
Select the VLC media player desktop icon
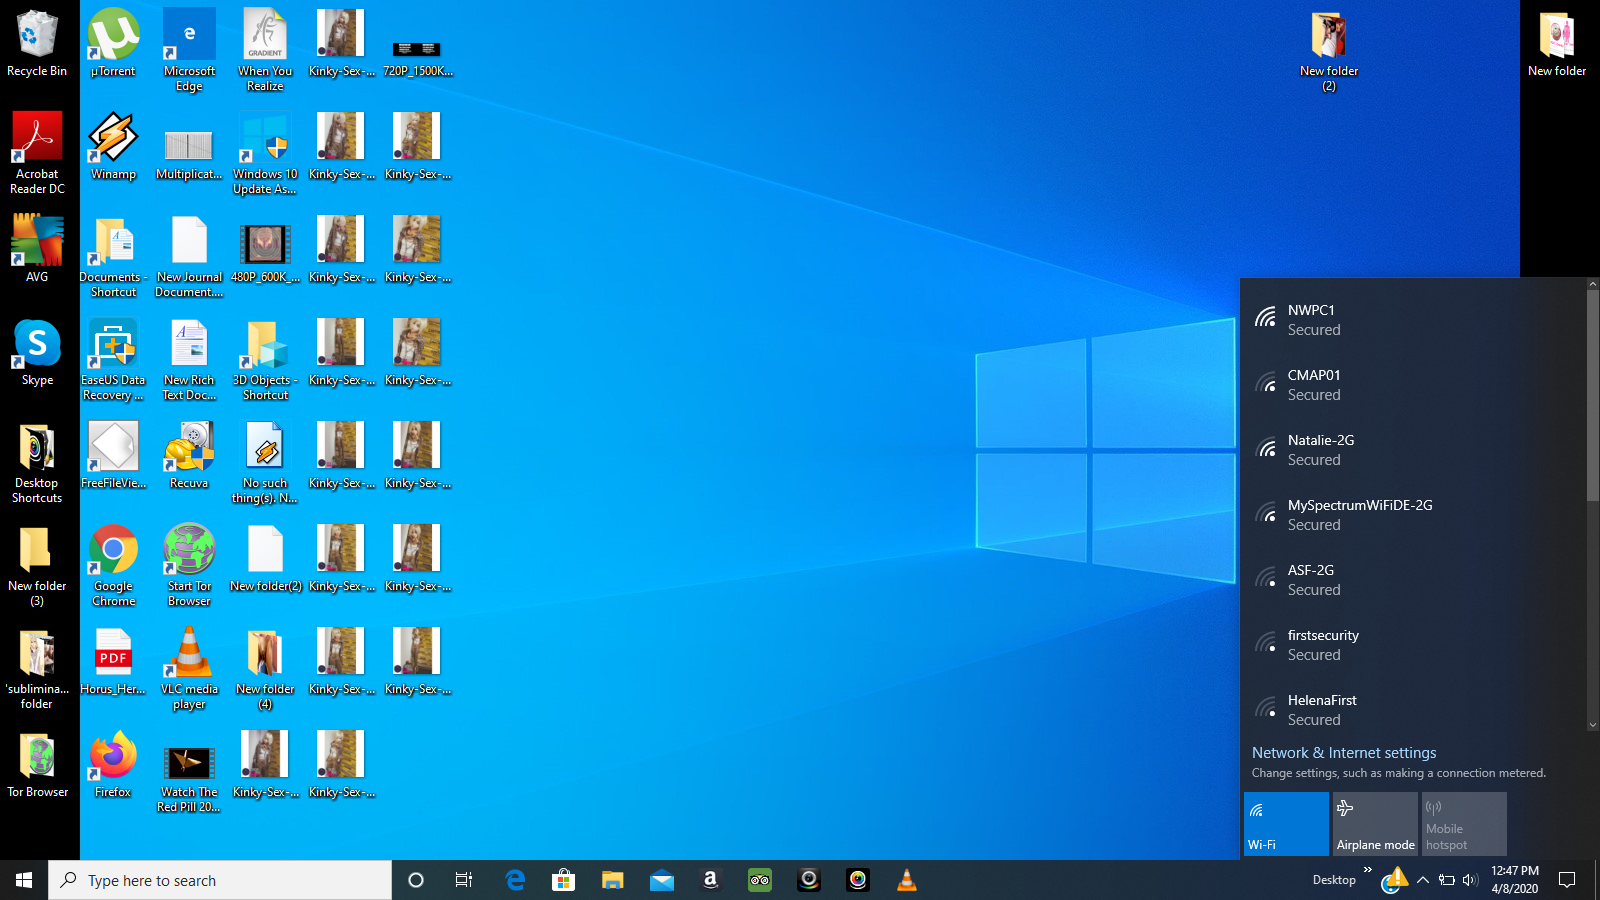189,669
